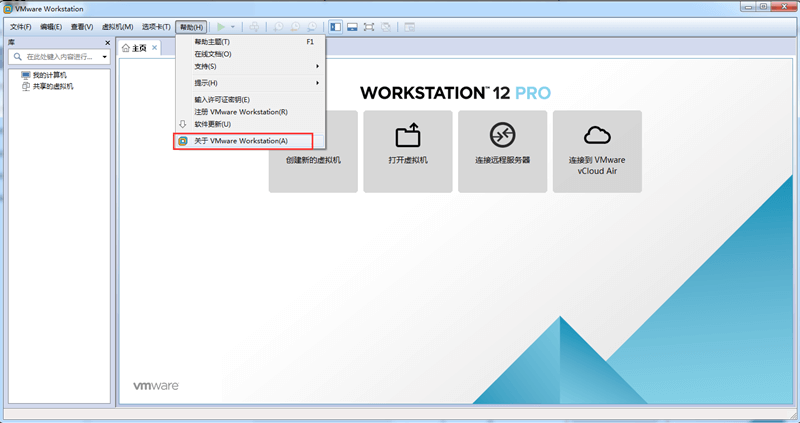Choose 在线文档(O) menu entry
The width and height of the screenshot is (800, 423).
point(250,54)
